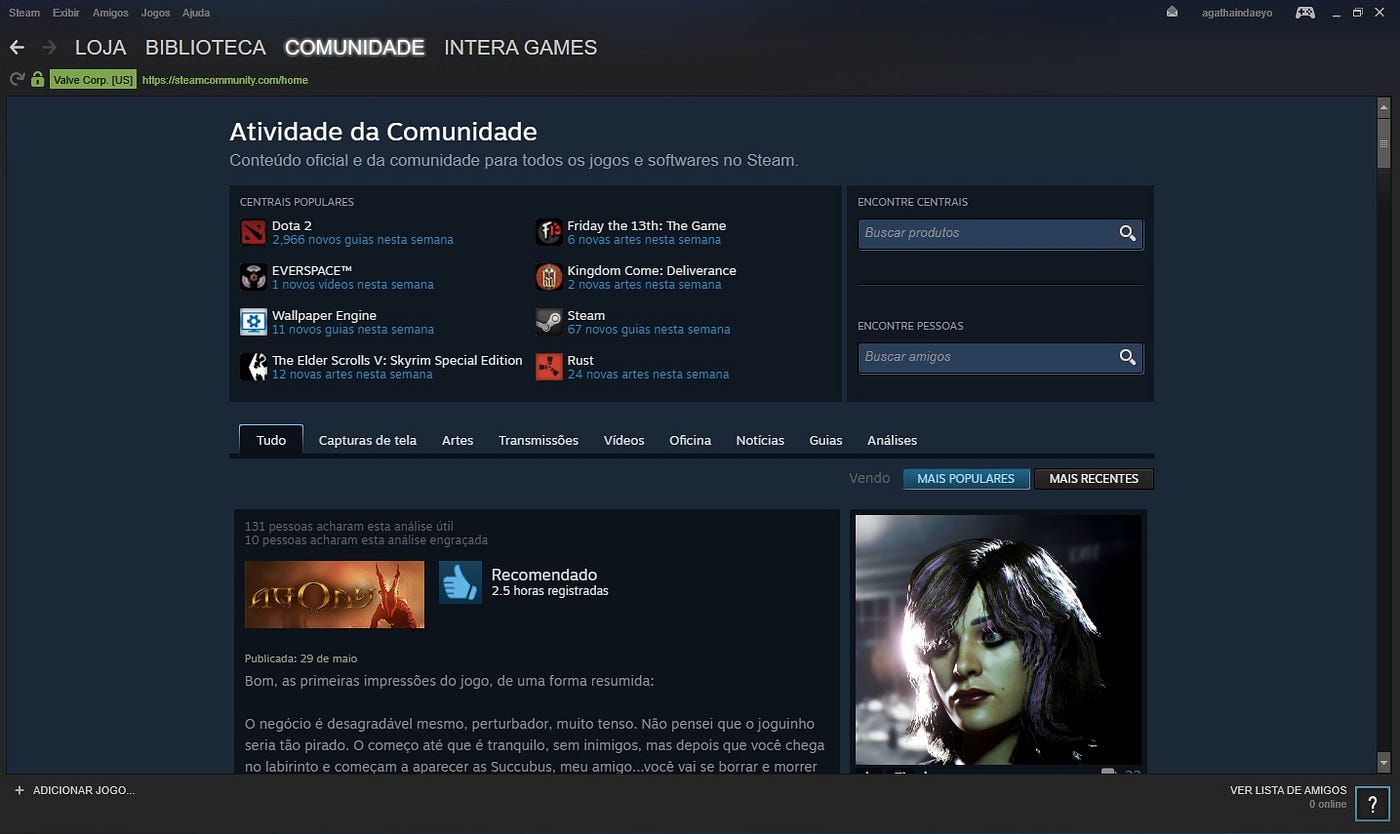This screenshot has width=1400, height=834.
Task: Open 1 novos vídeos nesta semana
Action: (x=353, y=285)
